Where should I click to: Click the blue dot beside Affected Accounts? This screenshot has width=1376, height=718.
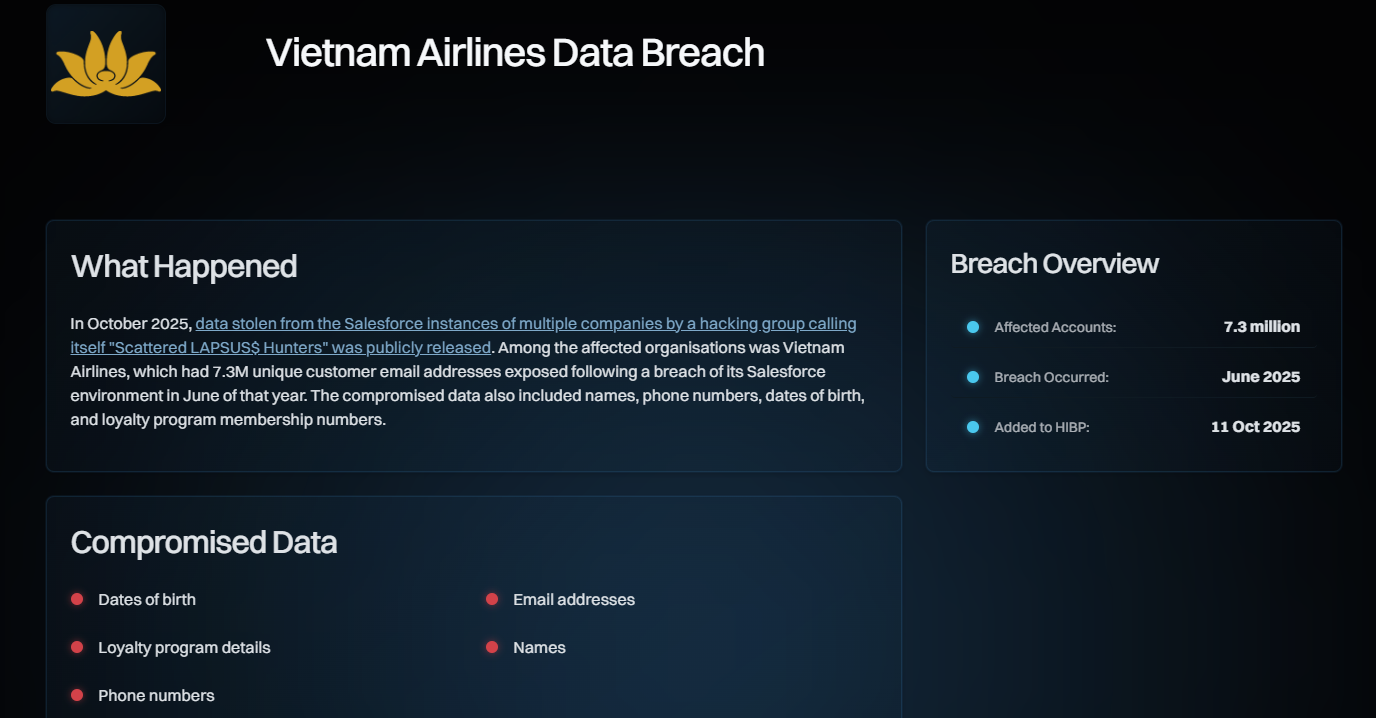tap(973, 327)
